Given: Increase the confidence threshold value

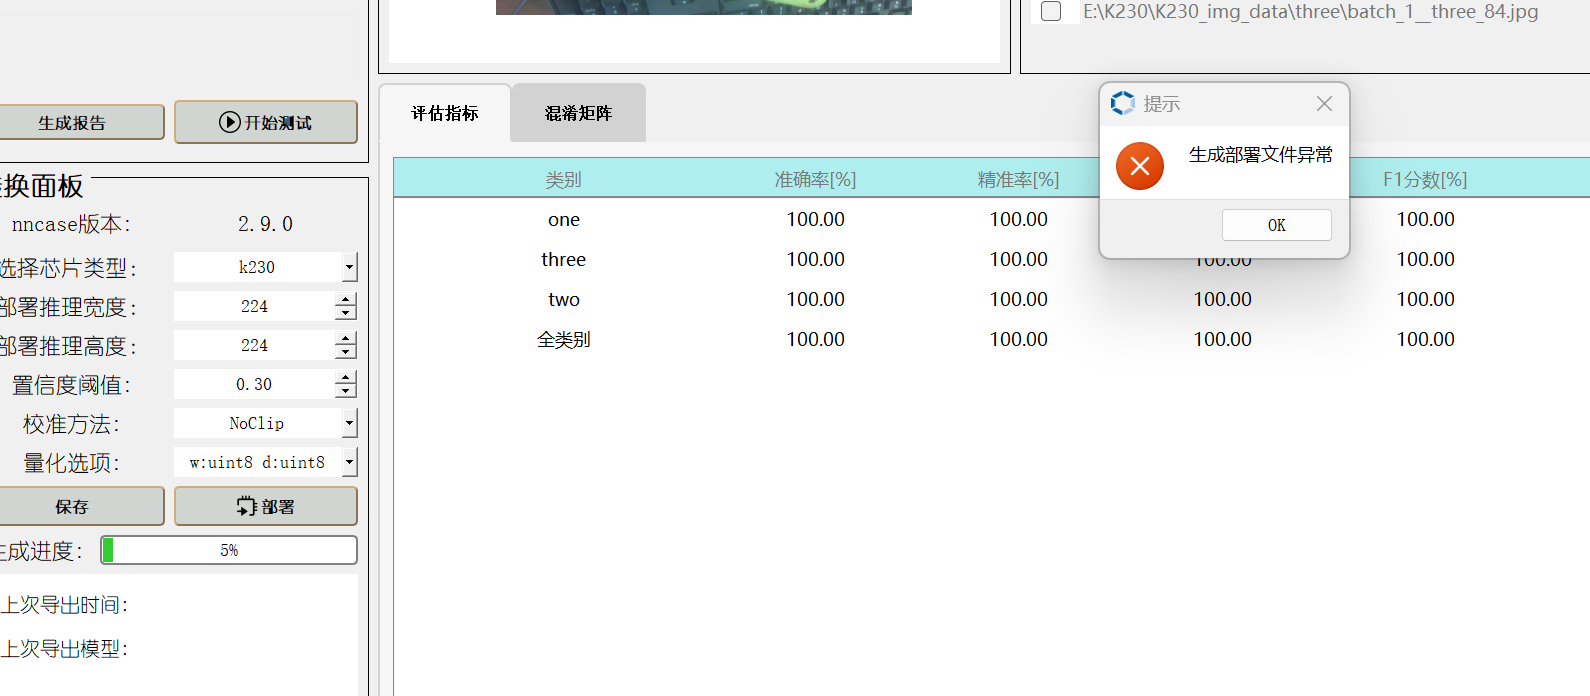Looking at the screenshot, I should coord(346,378).
